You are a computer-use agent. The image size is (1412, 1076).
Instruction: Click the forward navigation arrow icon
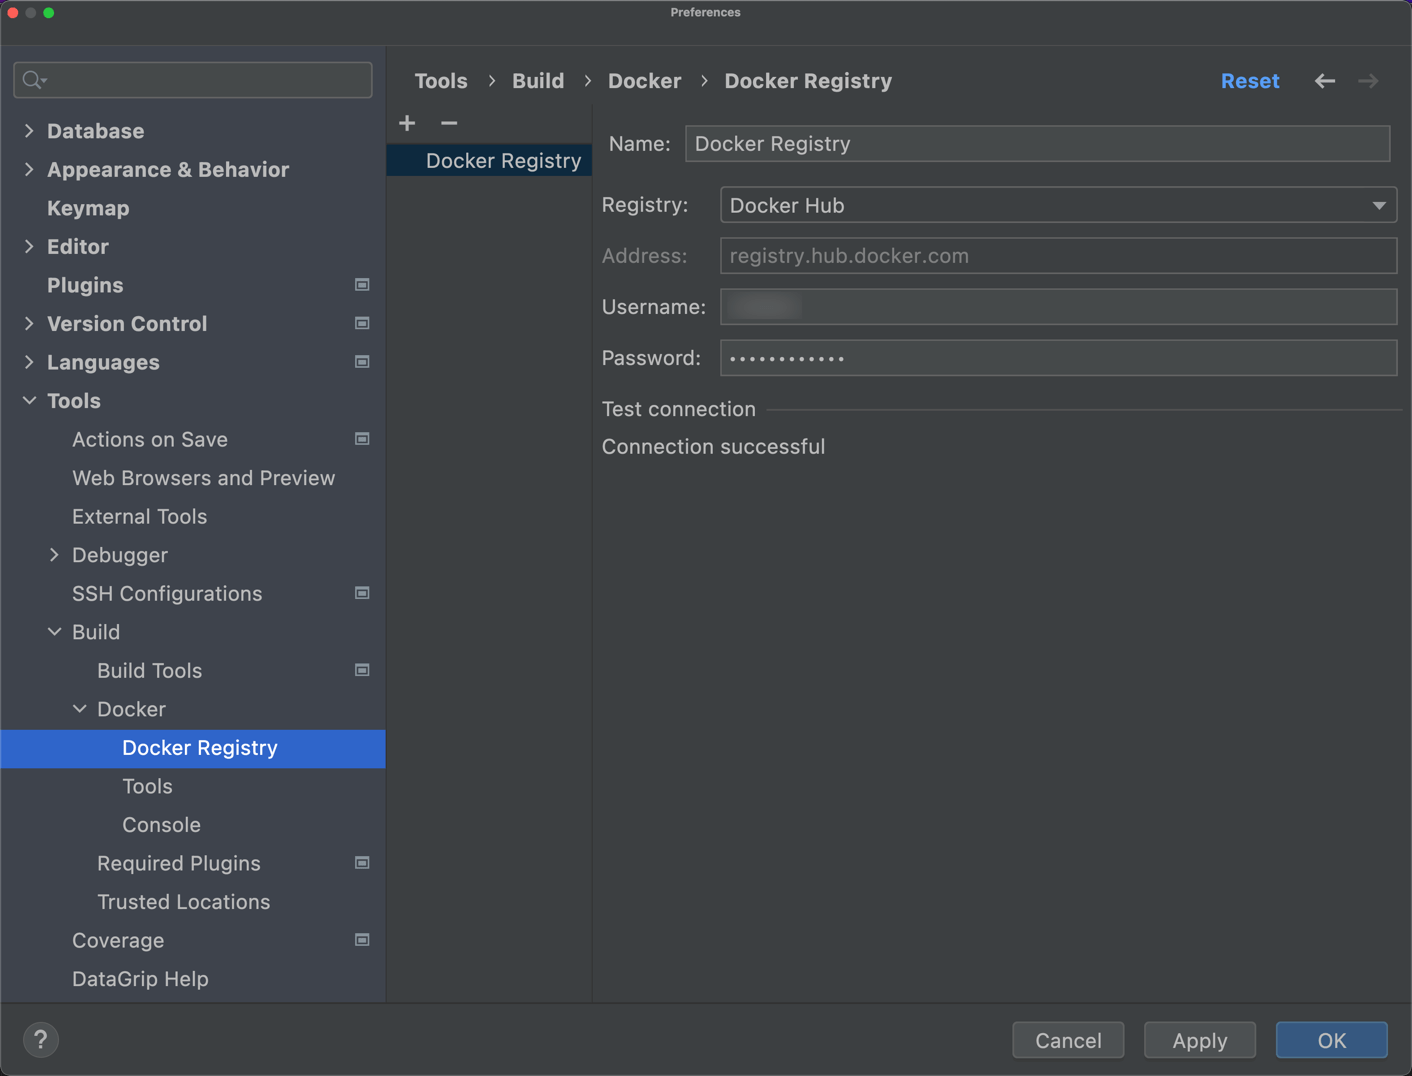1368,81
